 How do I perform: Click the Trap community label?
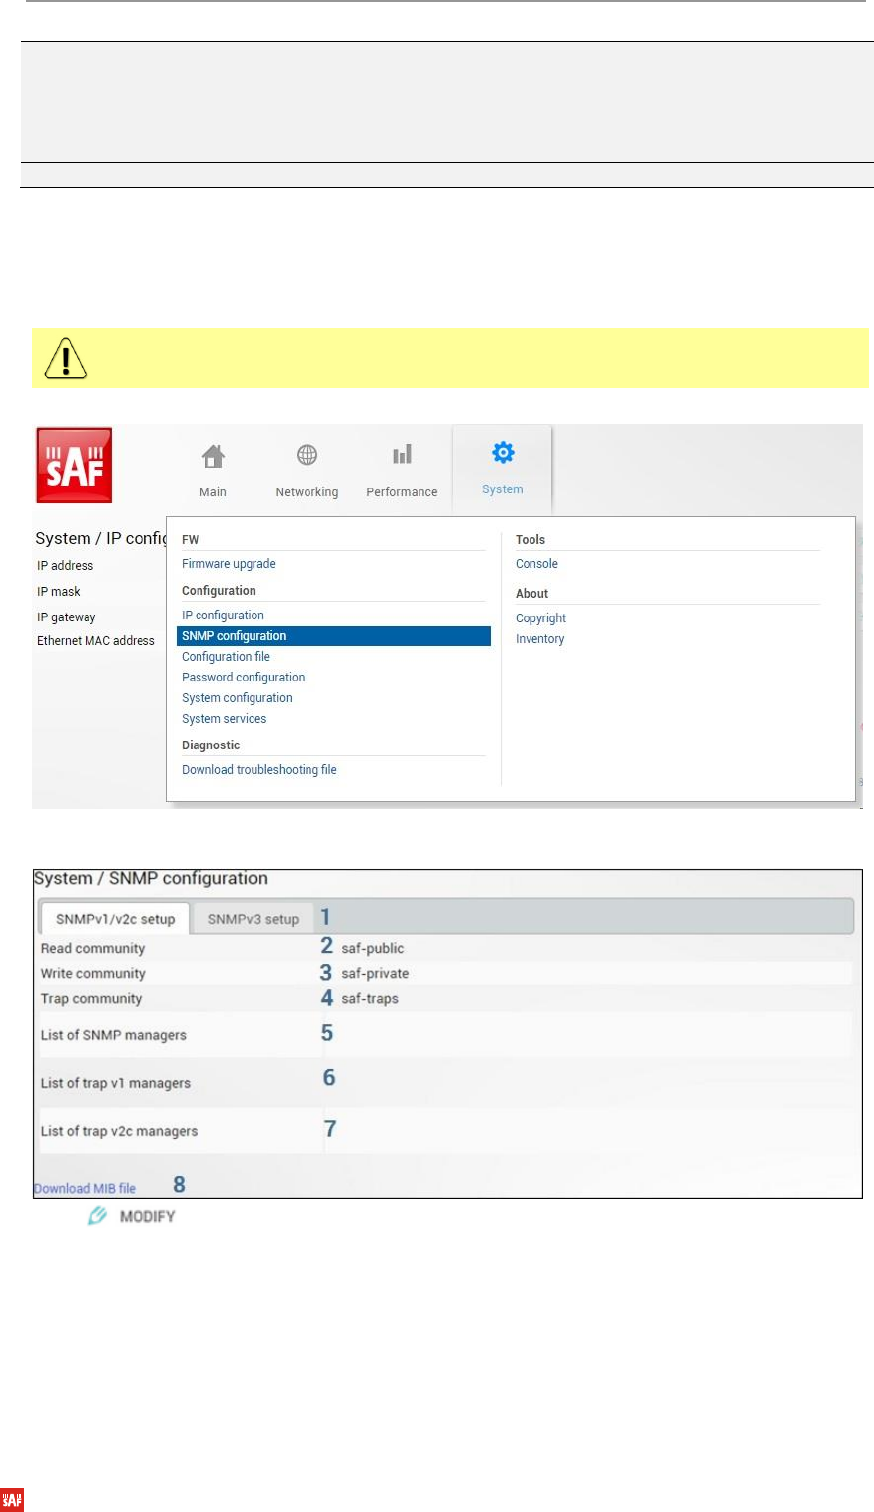92,998
